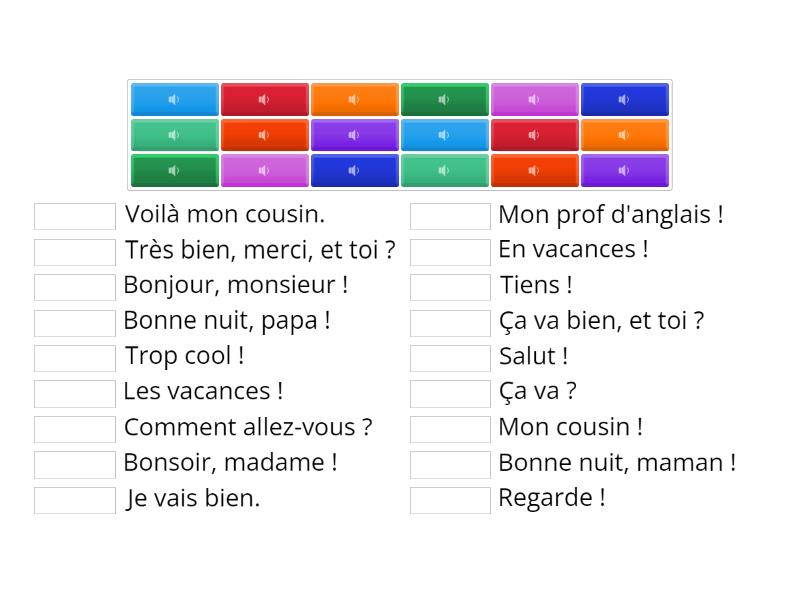This screenshot has width=800, height=600.
Task: Play the orange-red audio tile in bottom row
Action: (534, 171)
